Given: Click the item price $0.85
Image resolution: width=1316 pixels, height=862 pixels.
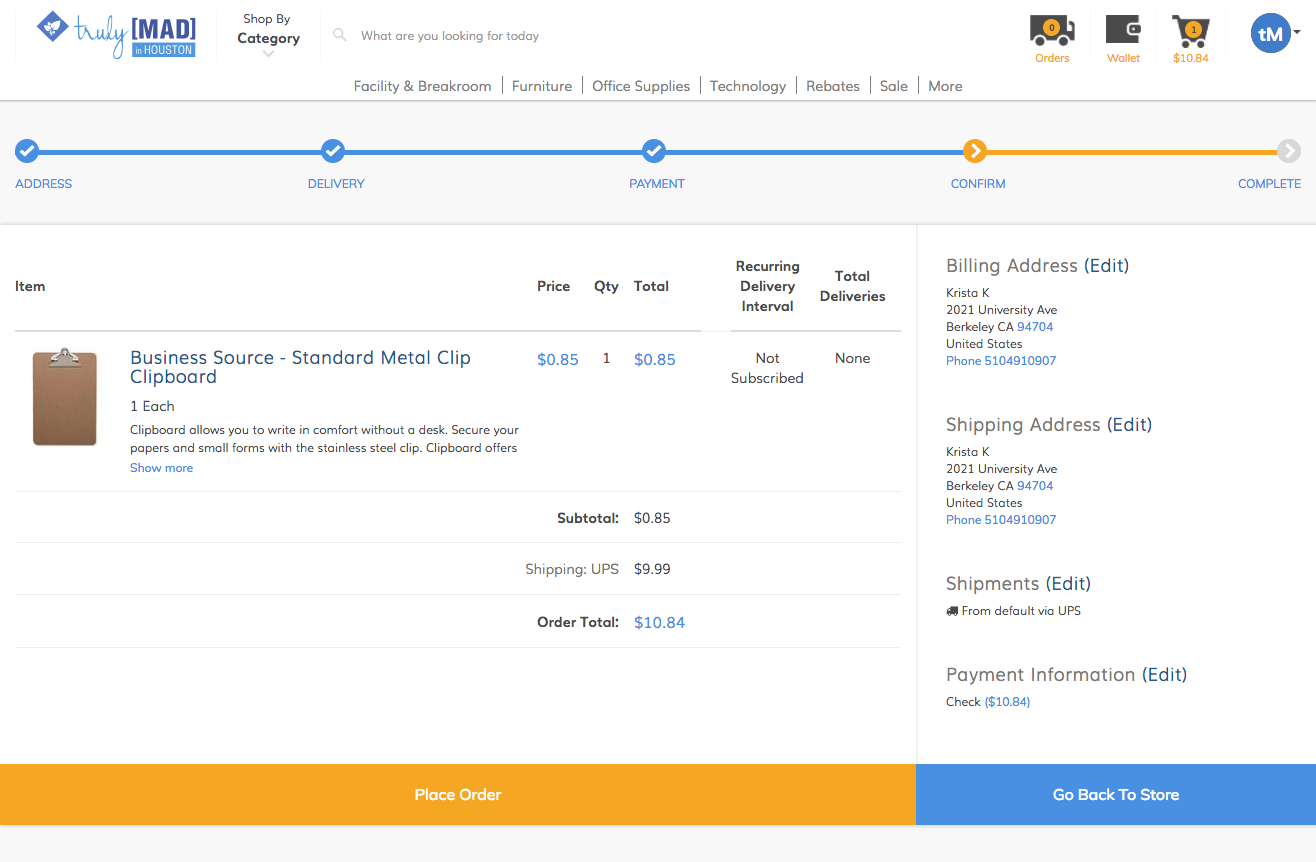Looking at the screenshot, I should coord(558,360).
